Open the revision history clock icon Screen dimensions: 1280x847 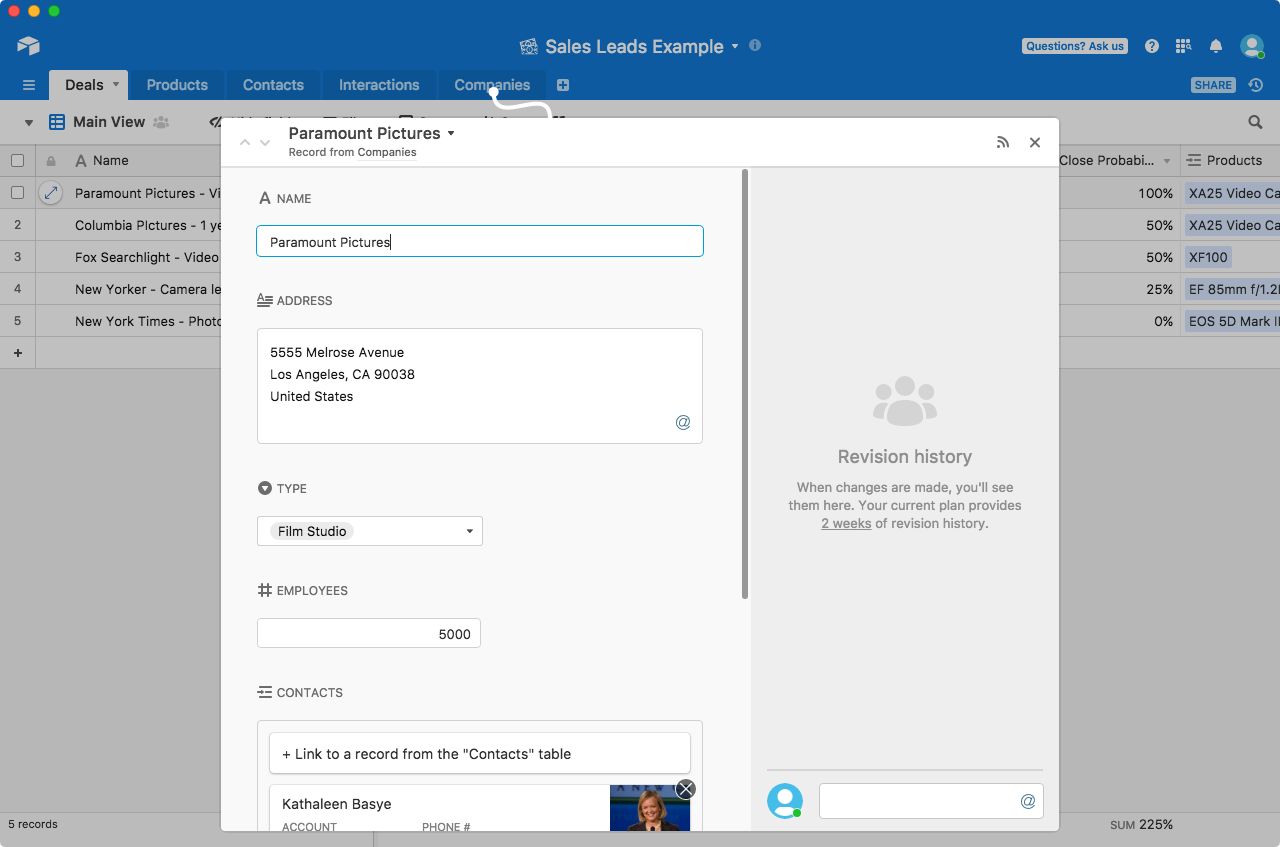(x=1256, y=85)
